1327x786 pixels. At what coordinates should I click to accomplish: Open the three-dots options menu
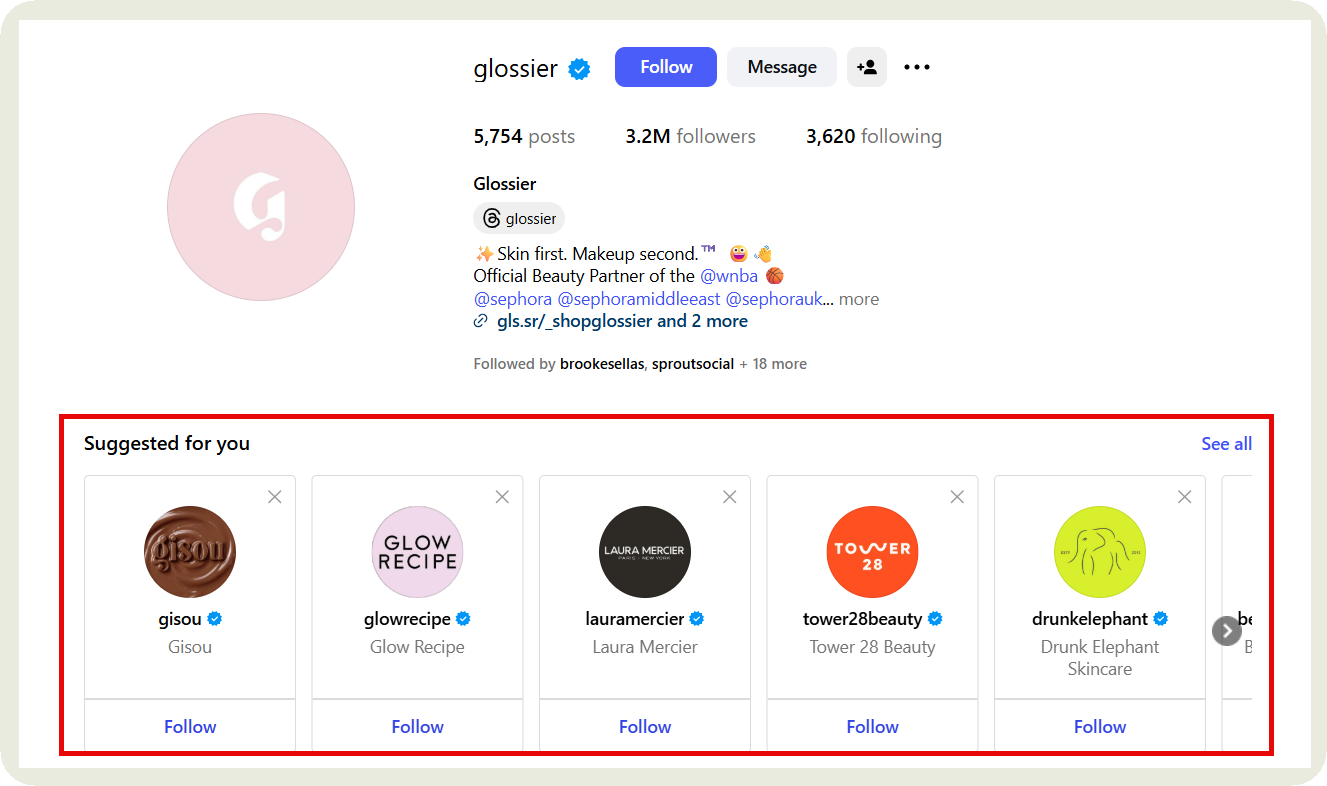click(x=916, y=67)
